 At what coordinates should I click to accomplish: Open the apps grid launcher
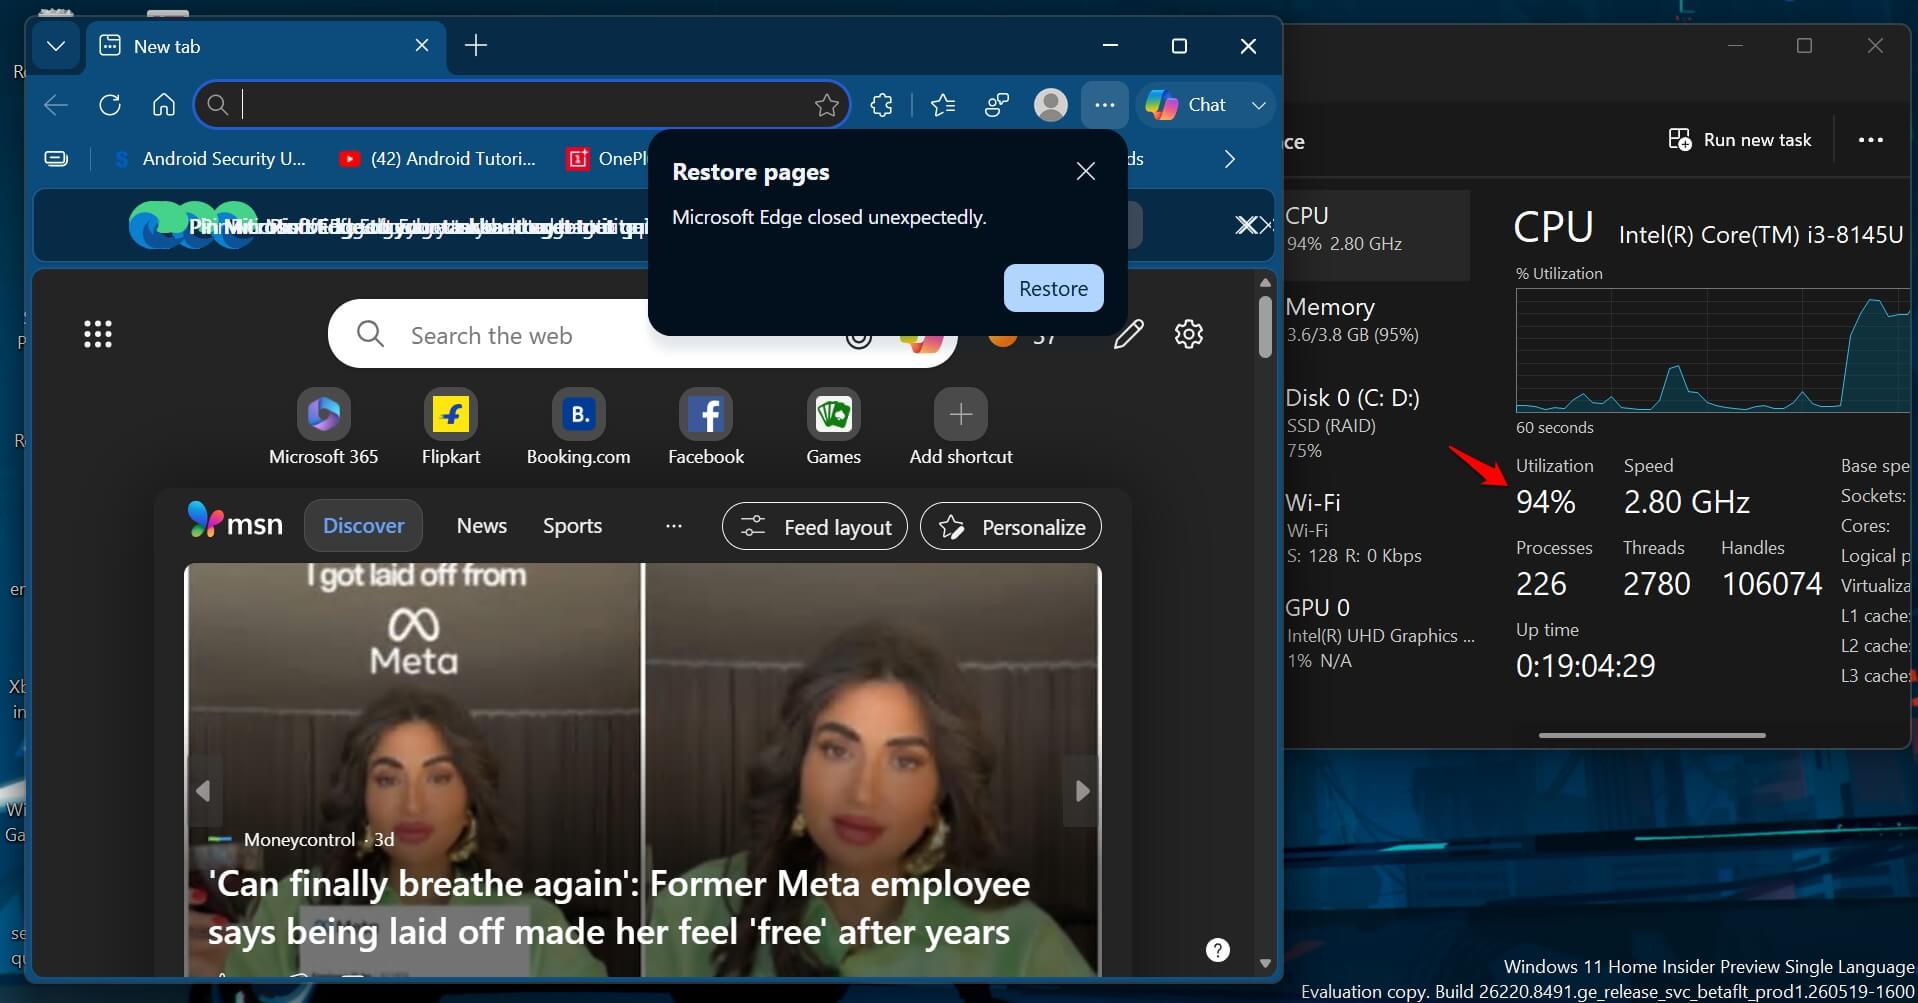tap(98, 334)
